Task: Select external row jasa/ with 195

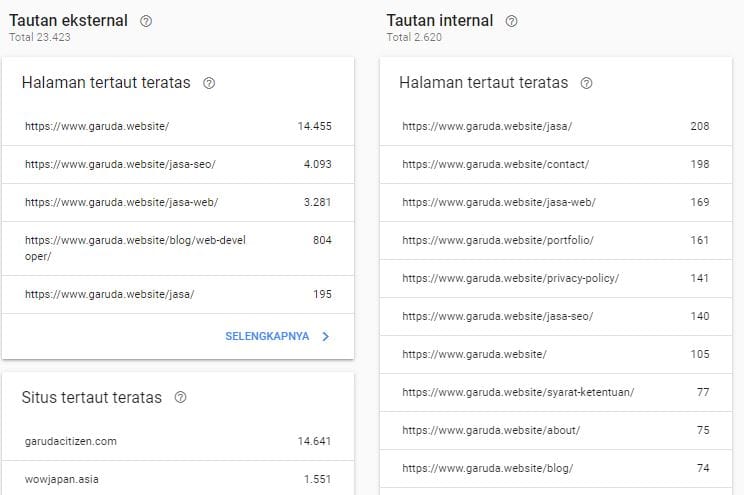Action: pos(178,294)
